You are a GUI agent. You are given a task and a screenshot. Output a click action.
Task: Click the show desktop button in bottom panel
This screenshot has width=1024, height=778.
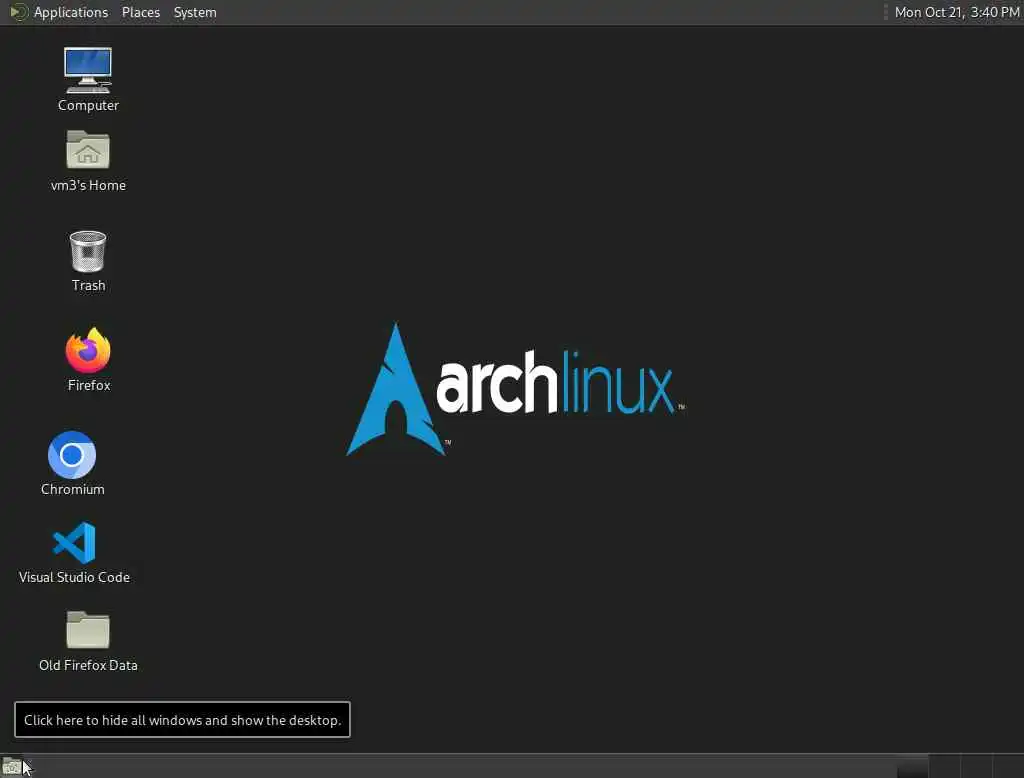12,767
